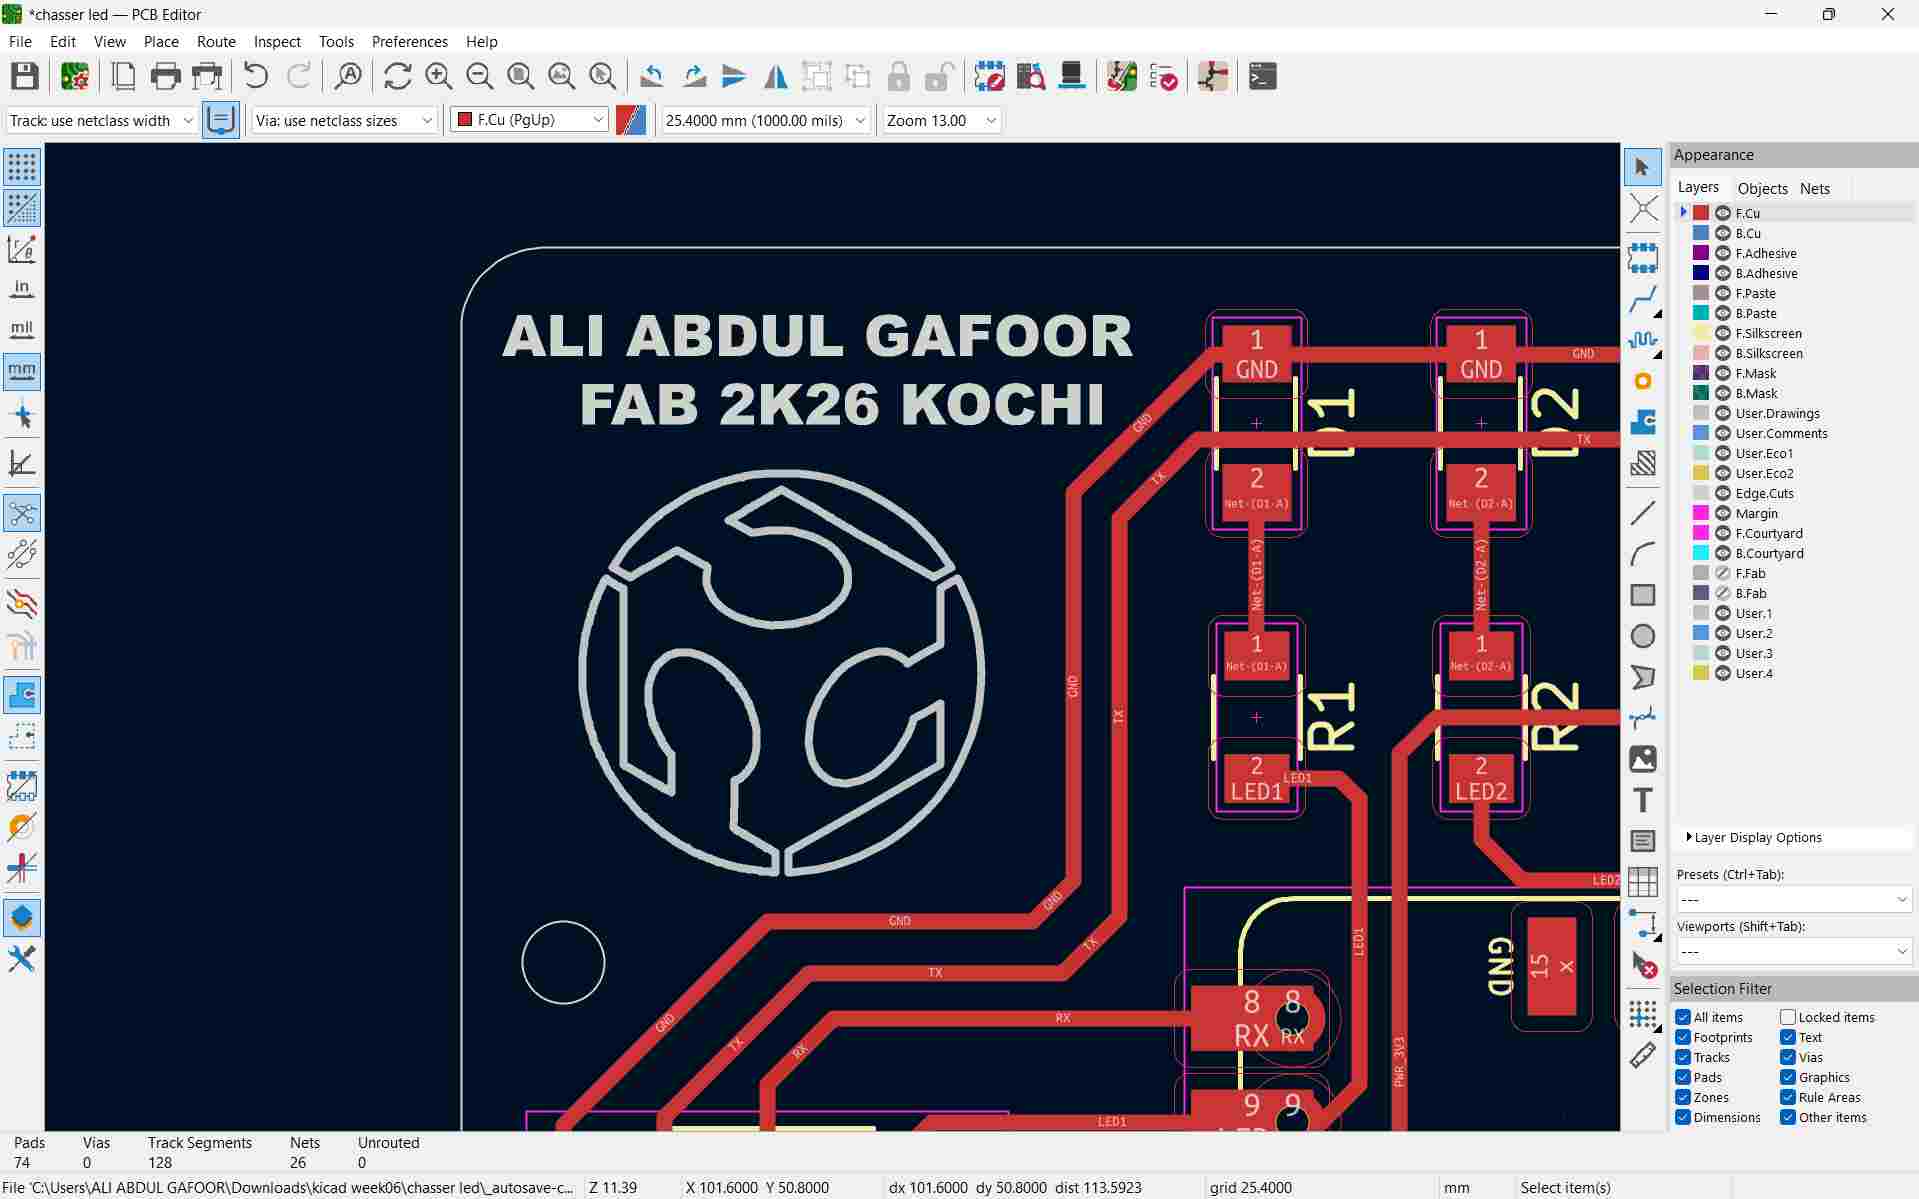The height and width of the screenshot is (1199, 1919).
Task: Open Track width dropdown
Action: (x=101, y=120)
